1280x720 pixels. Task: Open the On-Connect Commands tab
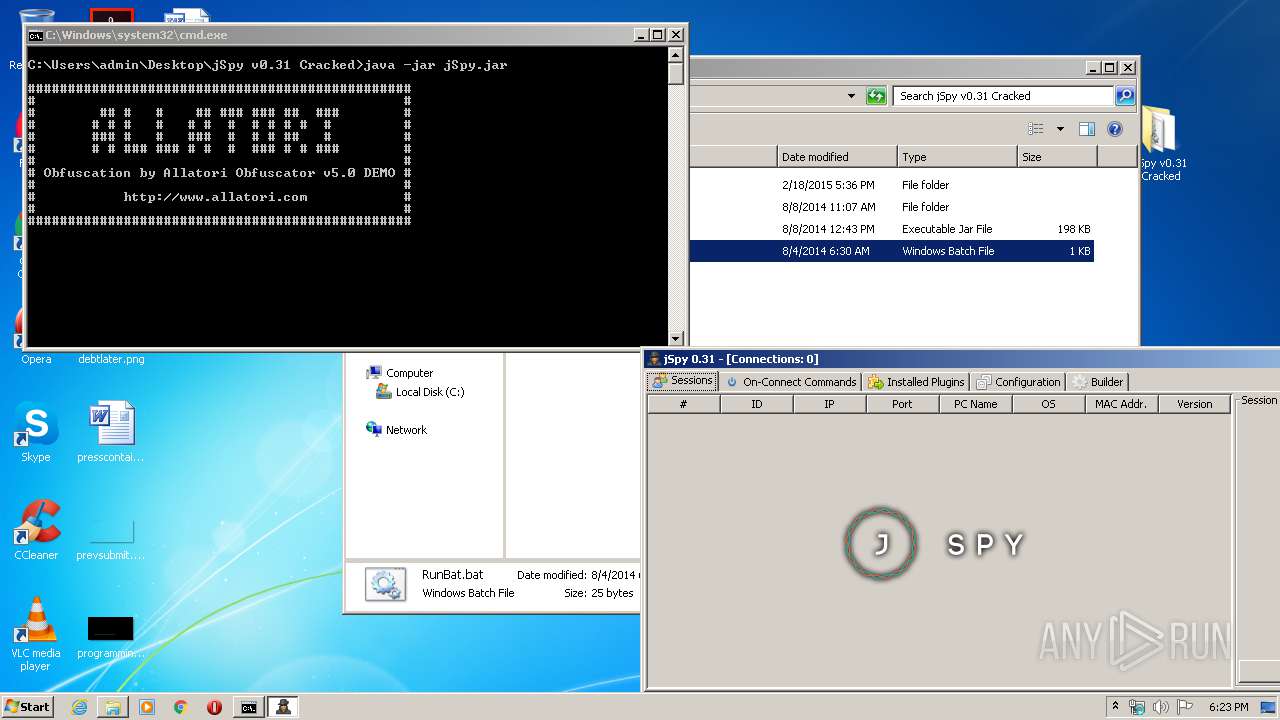(791, 382)
